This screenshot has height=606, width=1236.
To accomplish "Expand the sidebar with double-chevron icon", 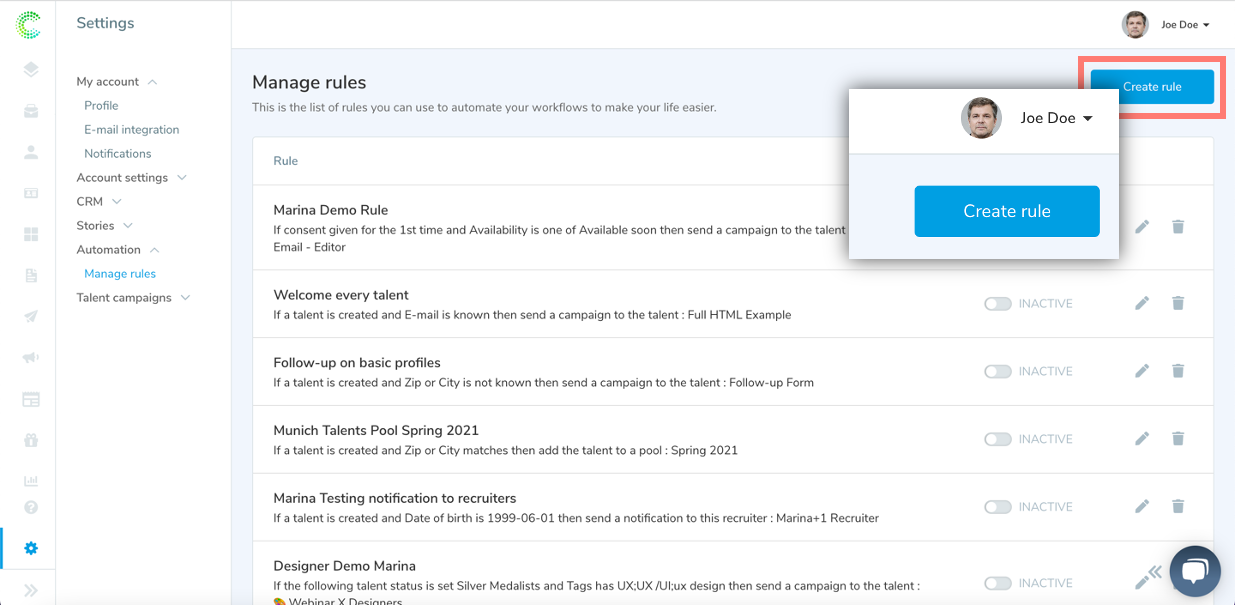I will click(x=31, y=590).
